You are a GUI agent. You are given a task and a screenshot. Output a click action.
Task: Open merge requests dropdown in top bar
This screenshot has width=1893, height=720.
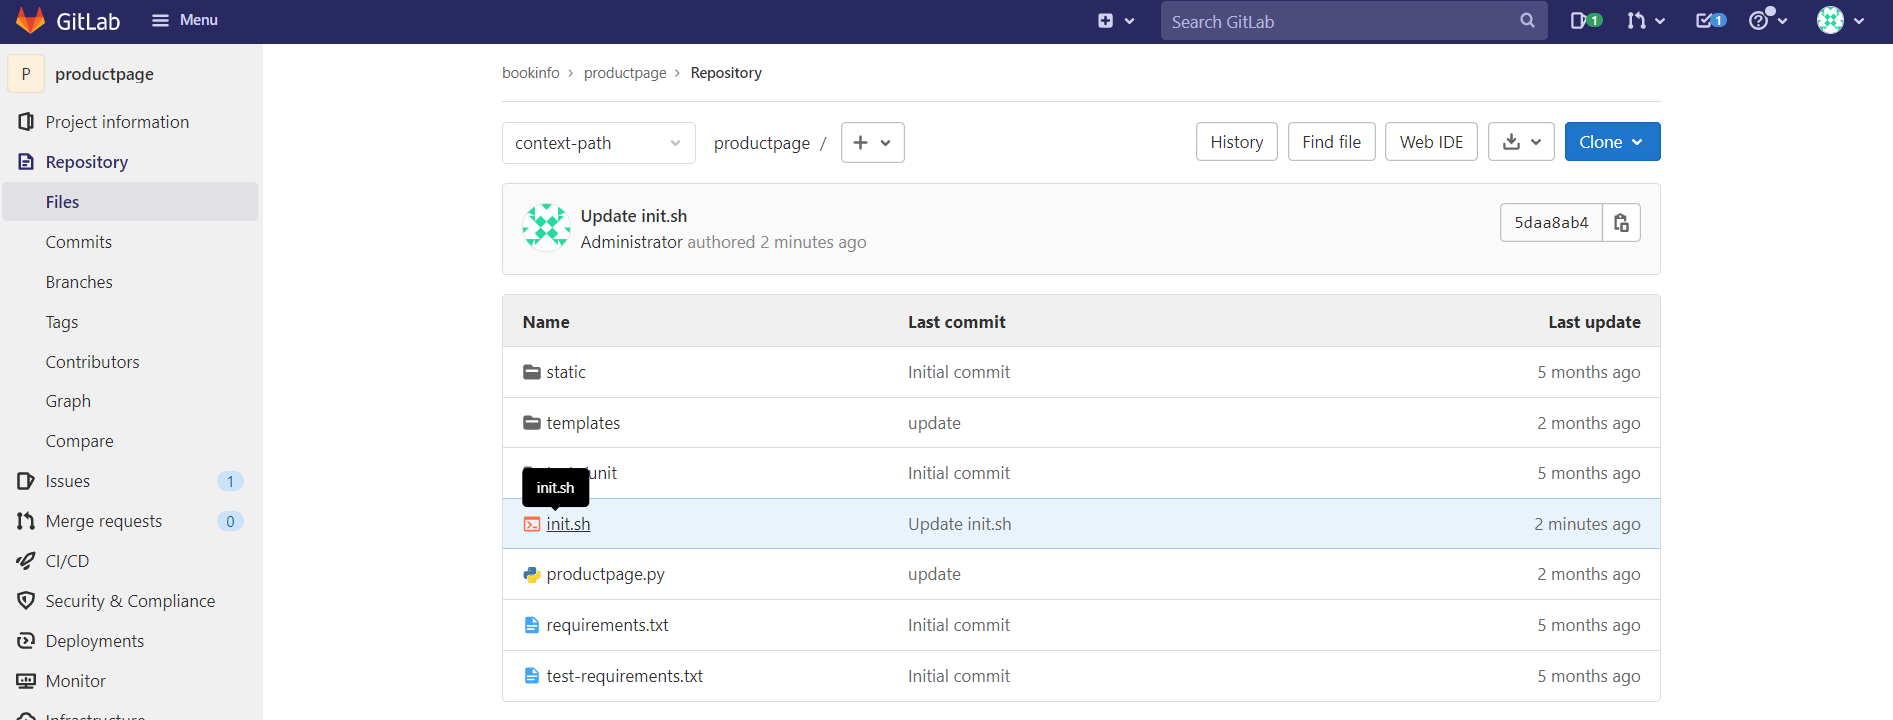tap(1645, 20)
